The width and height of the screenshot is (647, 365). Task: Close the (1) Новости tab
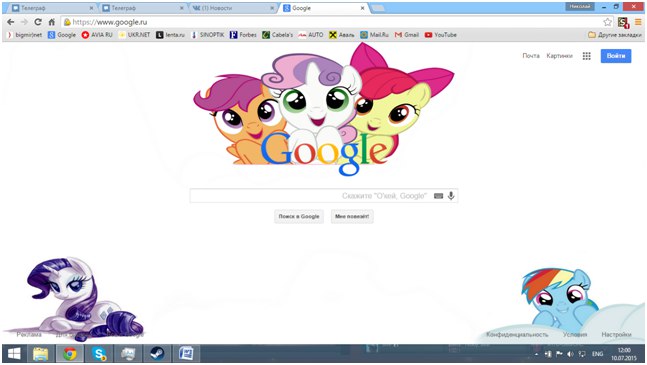pos(272,8)
